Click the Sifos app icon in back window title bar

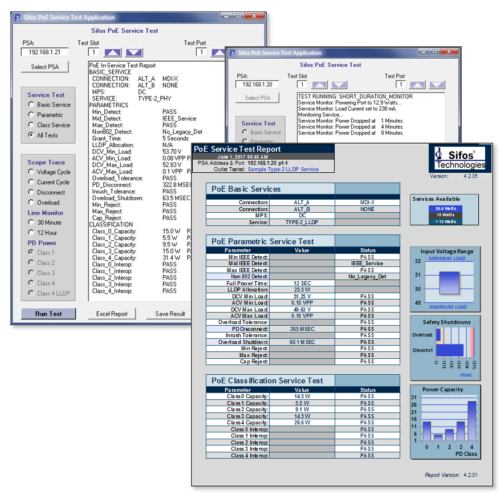pos(17,17)
